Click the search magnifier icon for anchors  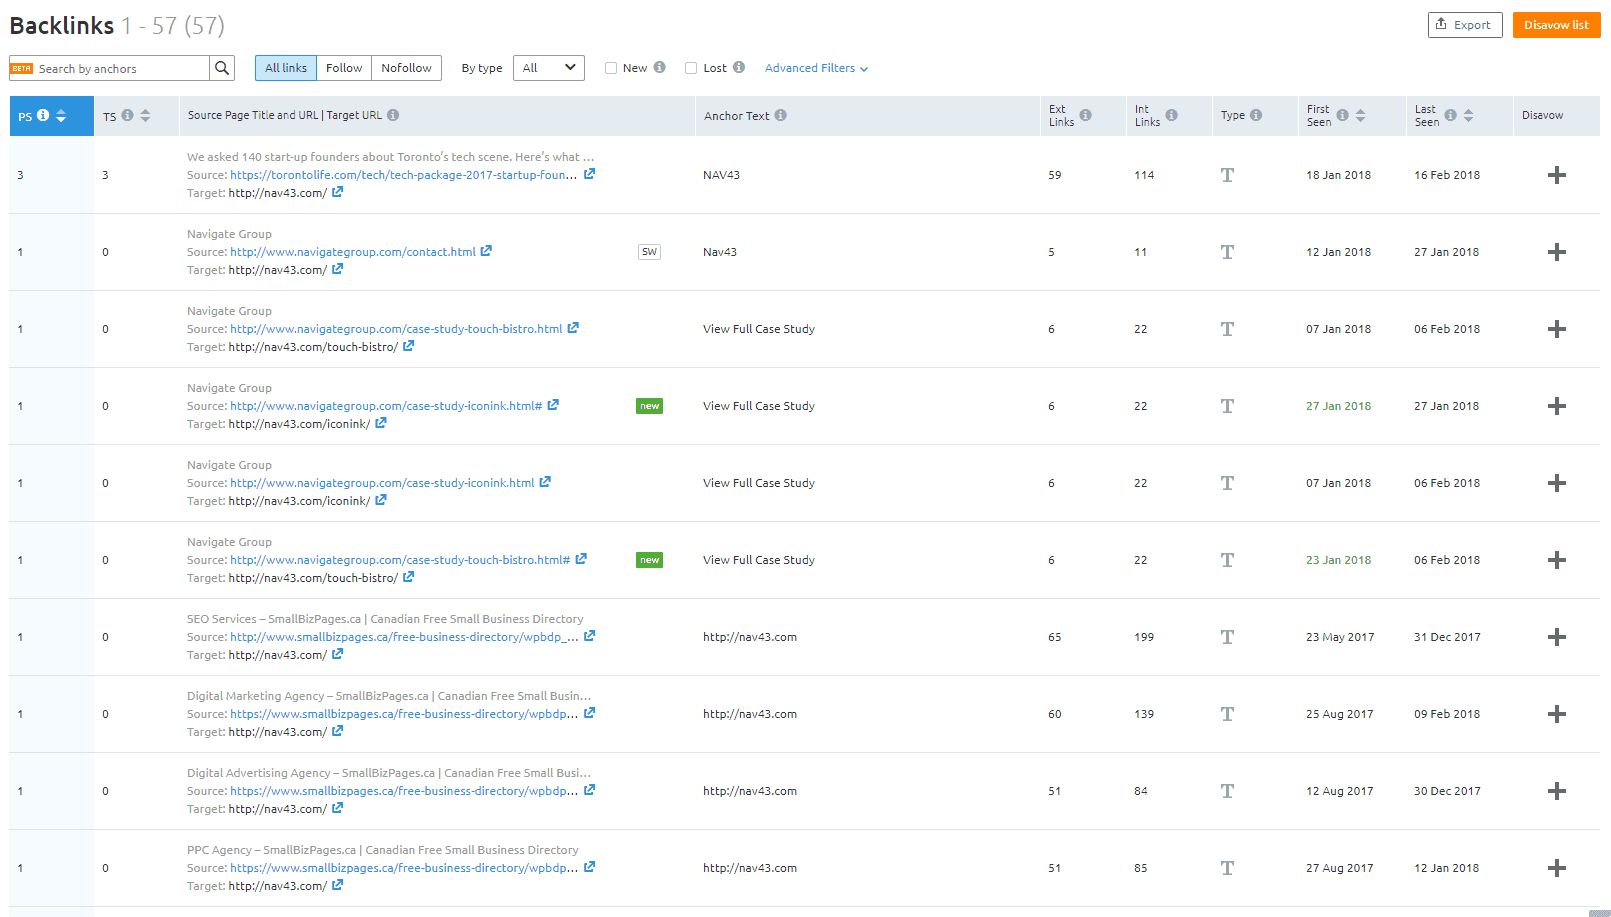(222, 68)
